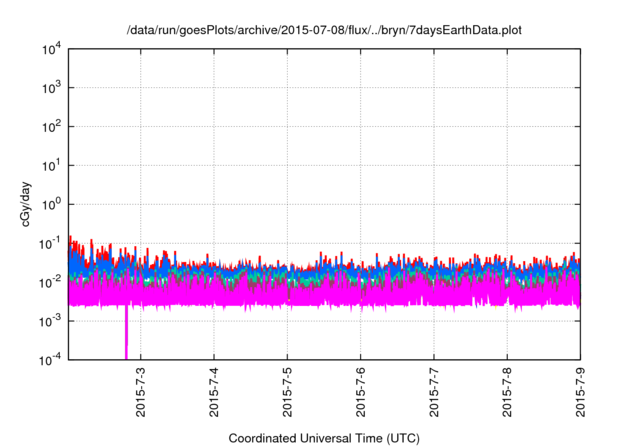This screenshot has height=448, width=640.
Task: Click the 10^2 y-axis tick label
Action: pos(51,126)
